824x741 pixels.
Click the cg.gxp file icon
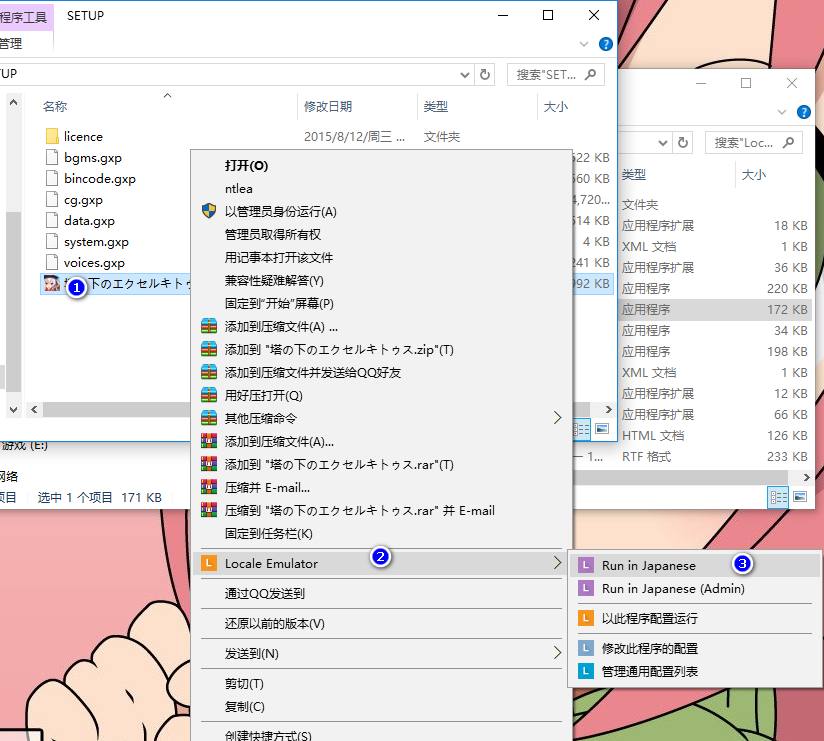(x=52, y=200)
